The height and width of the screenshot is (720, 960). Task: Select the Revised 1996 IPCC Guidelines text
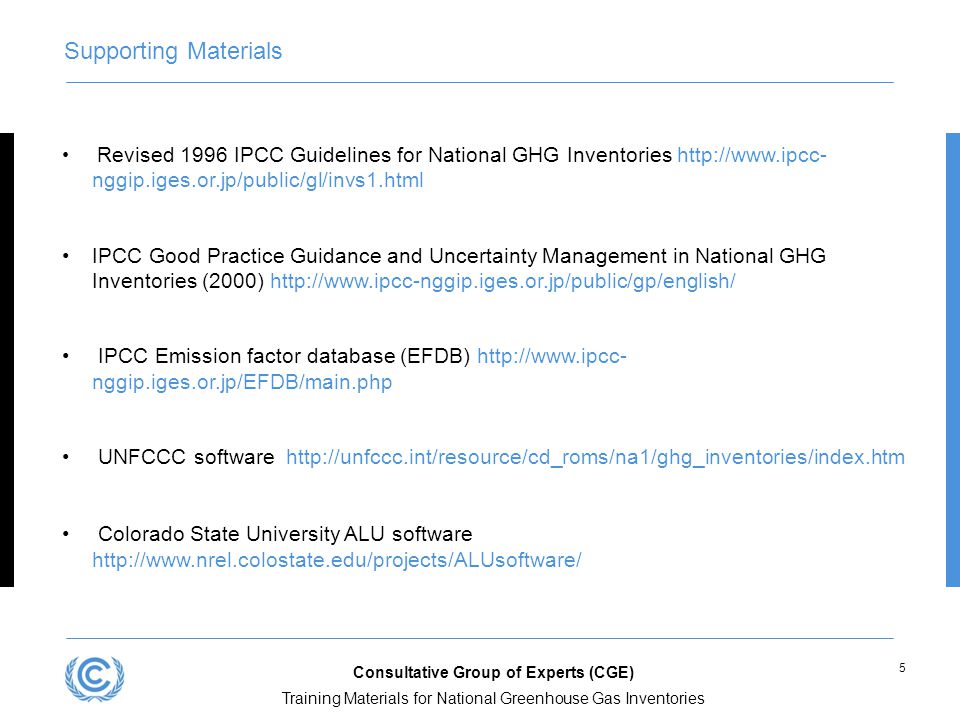point(384,155)
